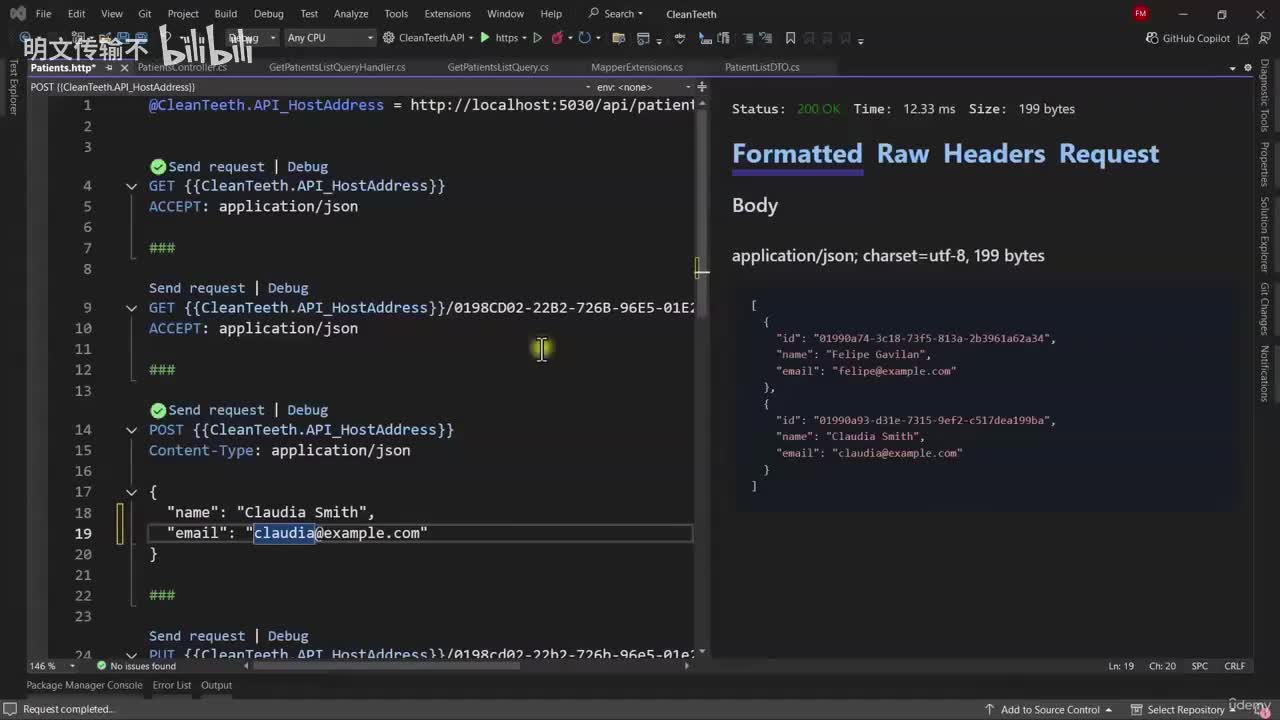
Task: Collapse the POST request at line 14
Action: tap(131, 430)
